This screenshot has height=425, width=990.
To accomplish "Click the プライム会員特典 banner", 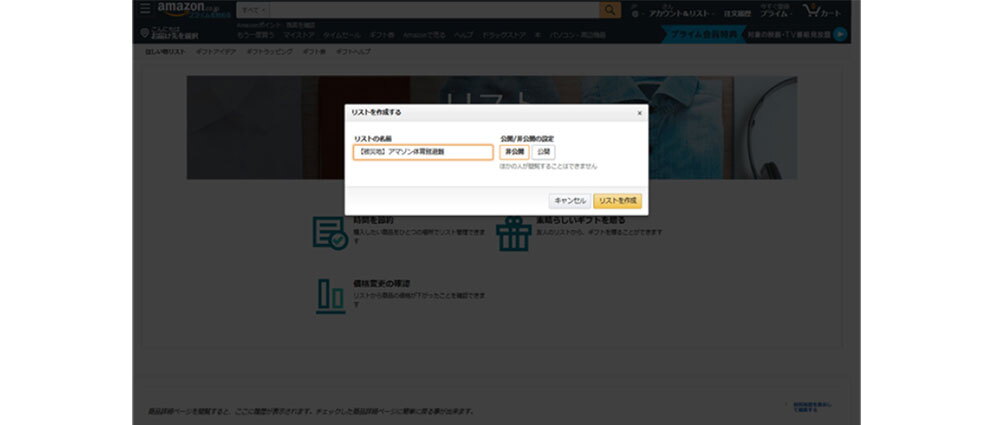I will (703, 35).
